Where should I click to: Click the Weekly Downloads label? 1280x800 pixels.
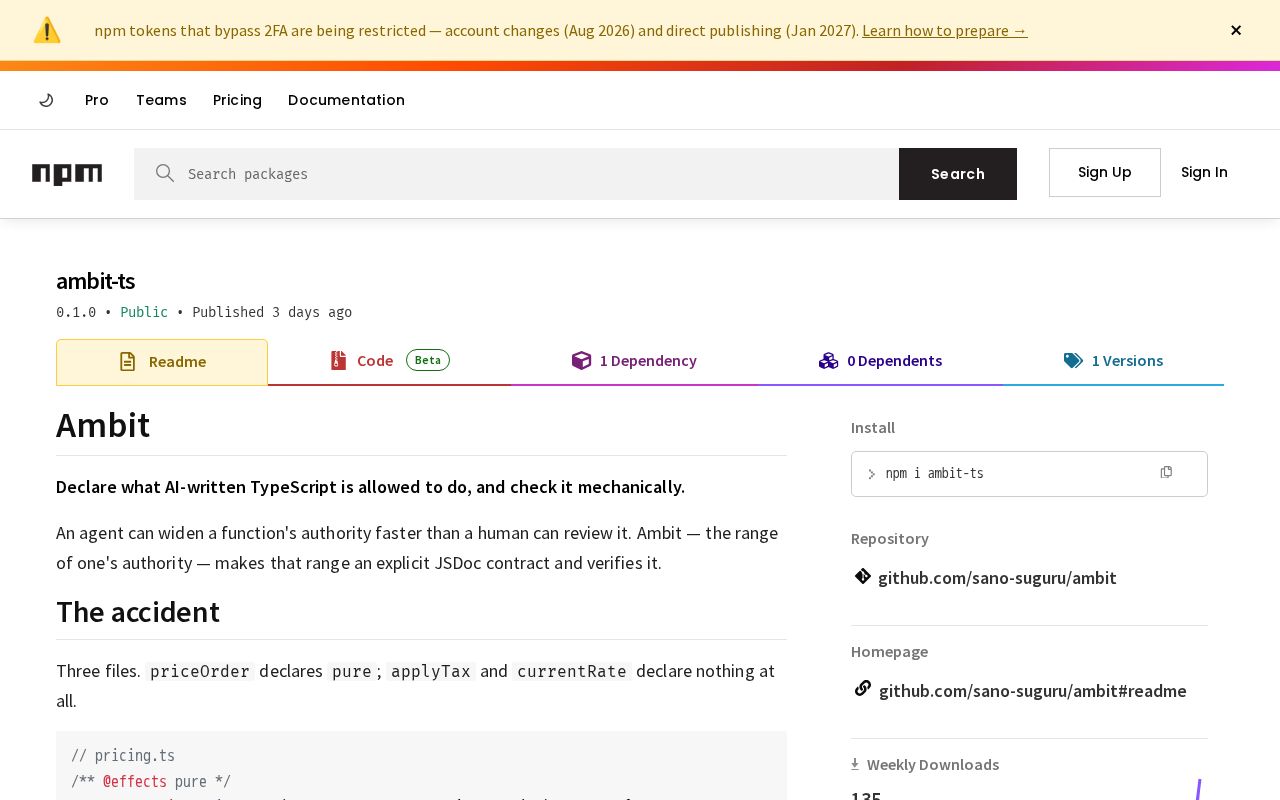pos(933,765)
